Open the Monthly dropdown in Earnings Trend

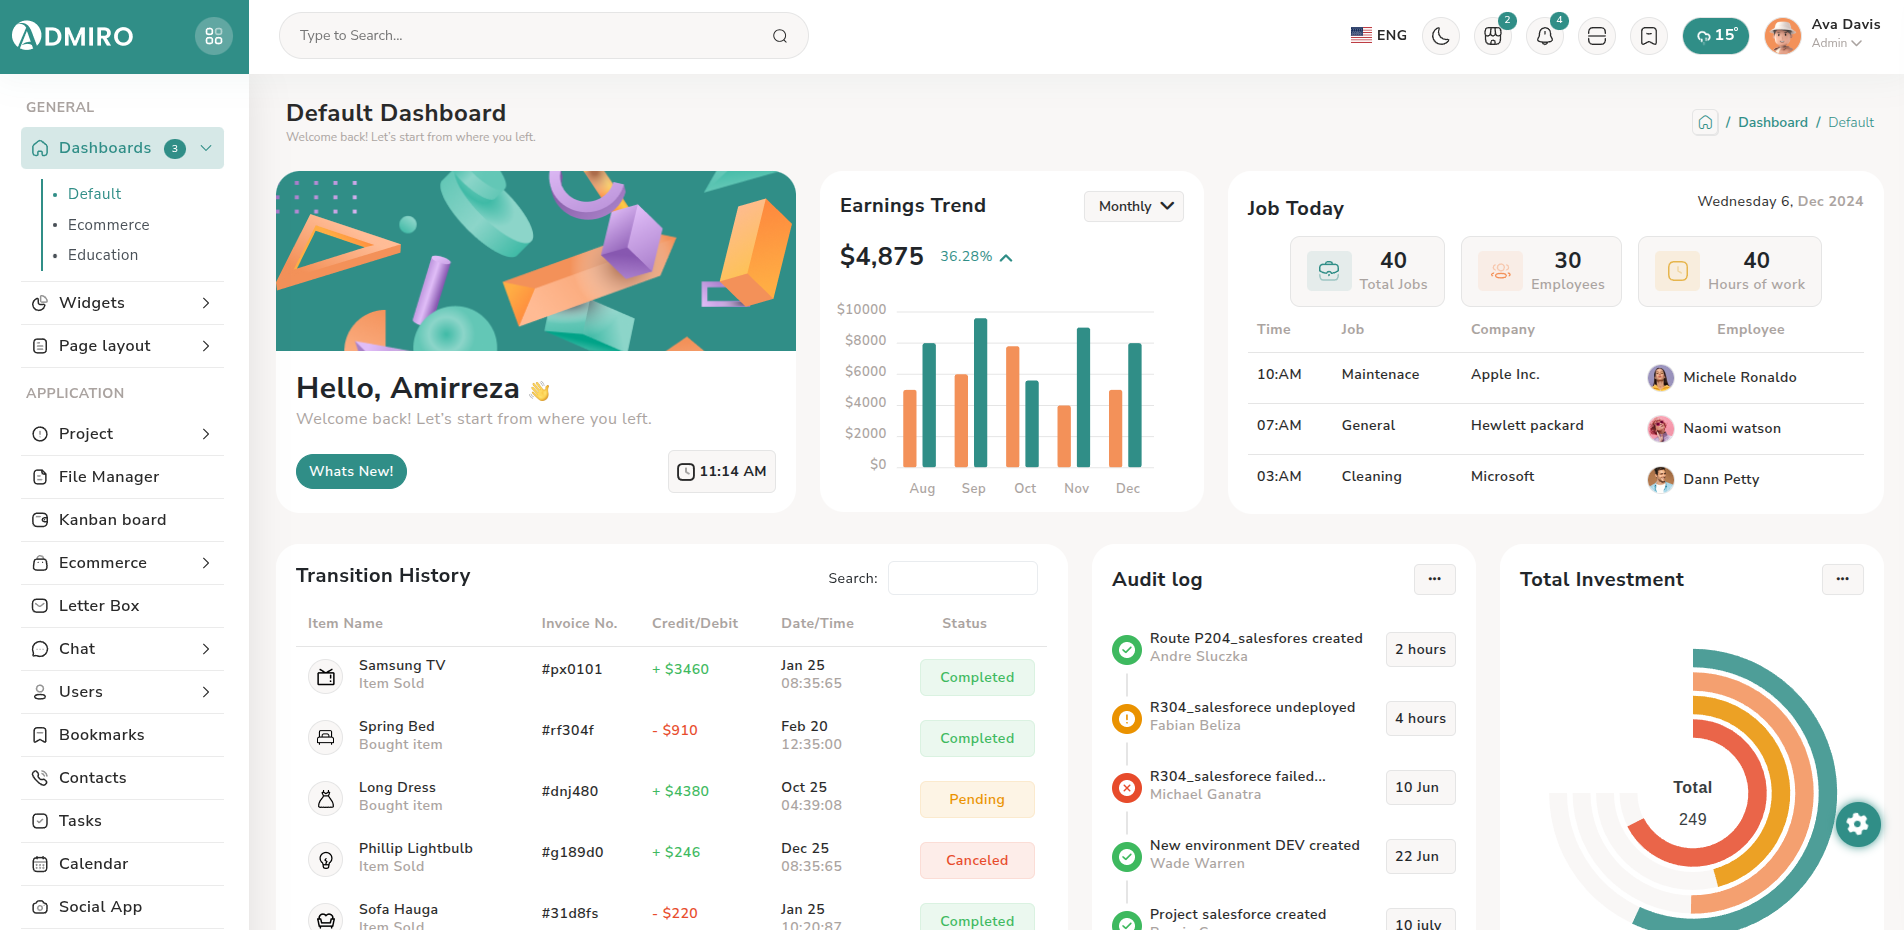coord(1134,206)
